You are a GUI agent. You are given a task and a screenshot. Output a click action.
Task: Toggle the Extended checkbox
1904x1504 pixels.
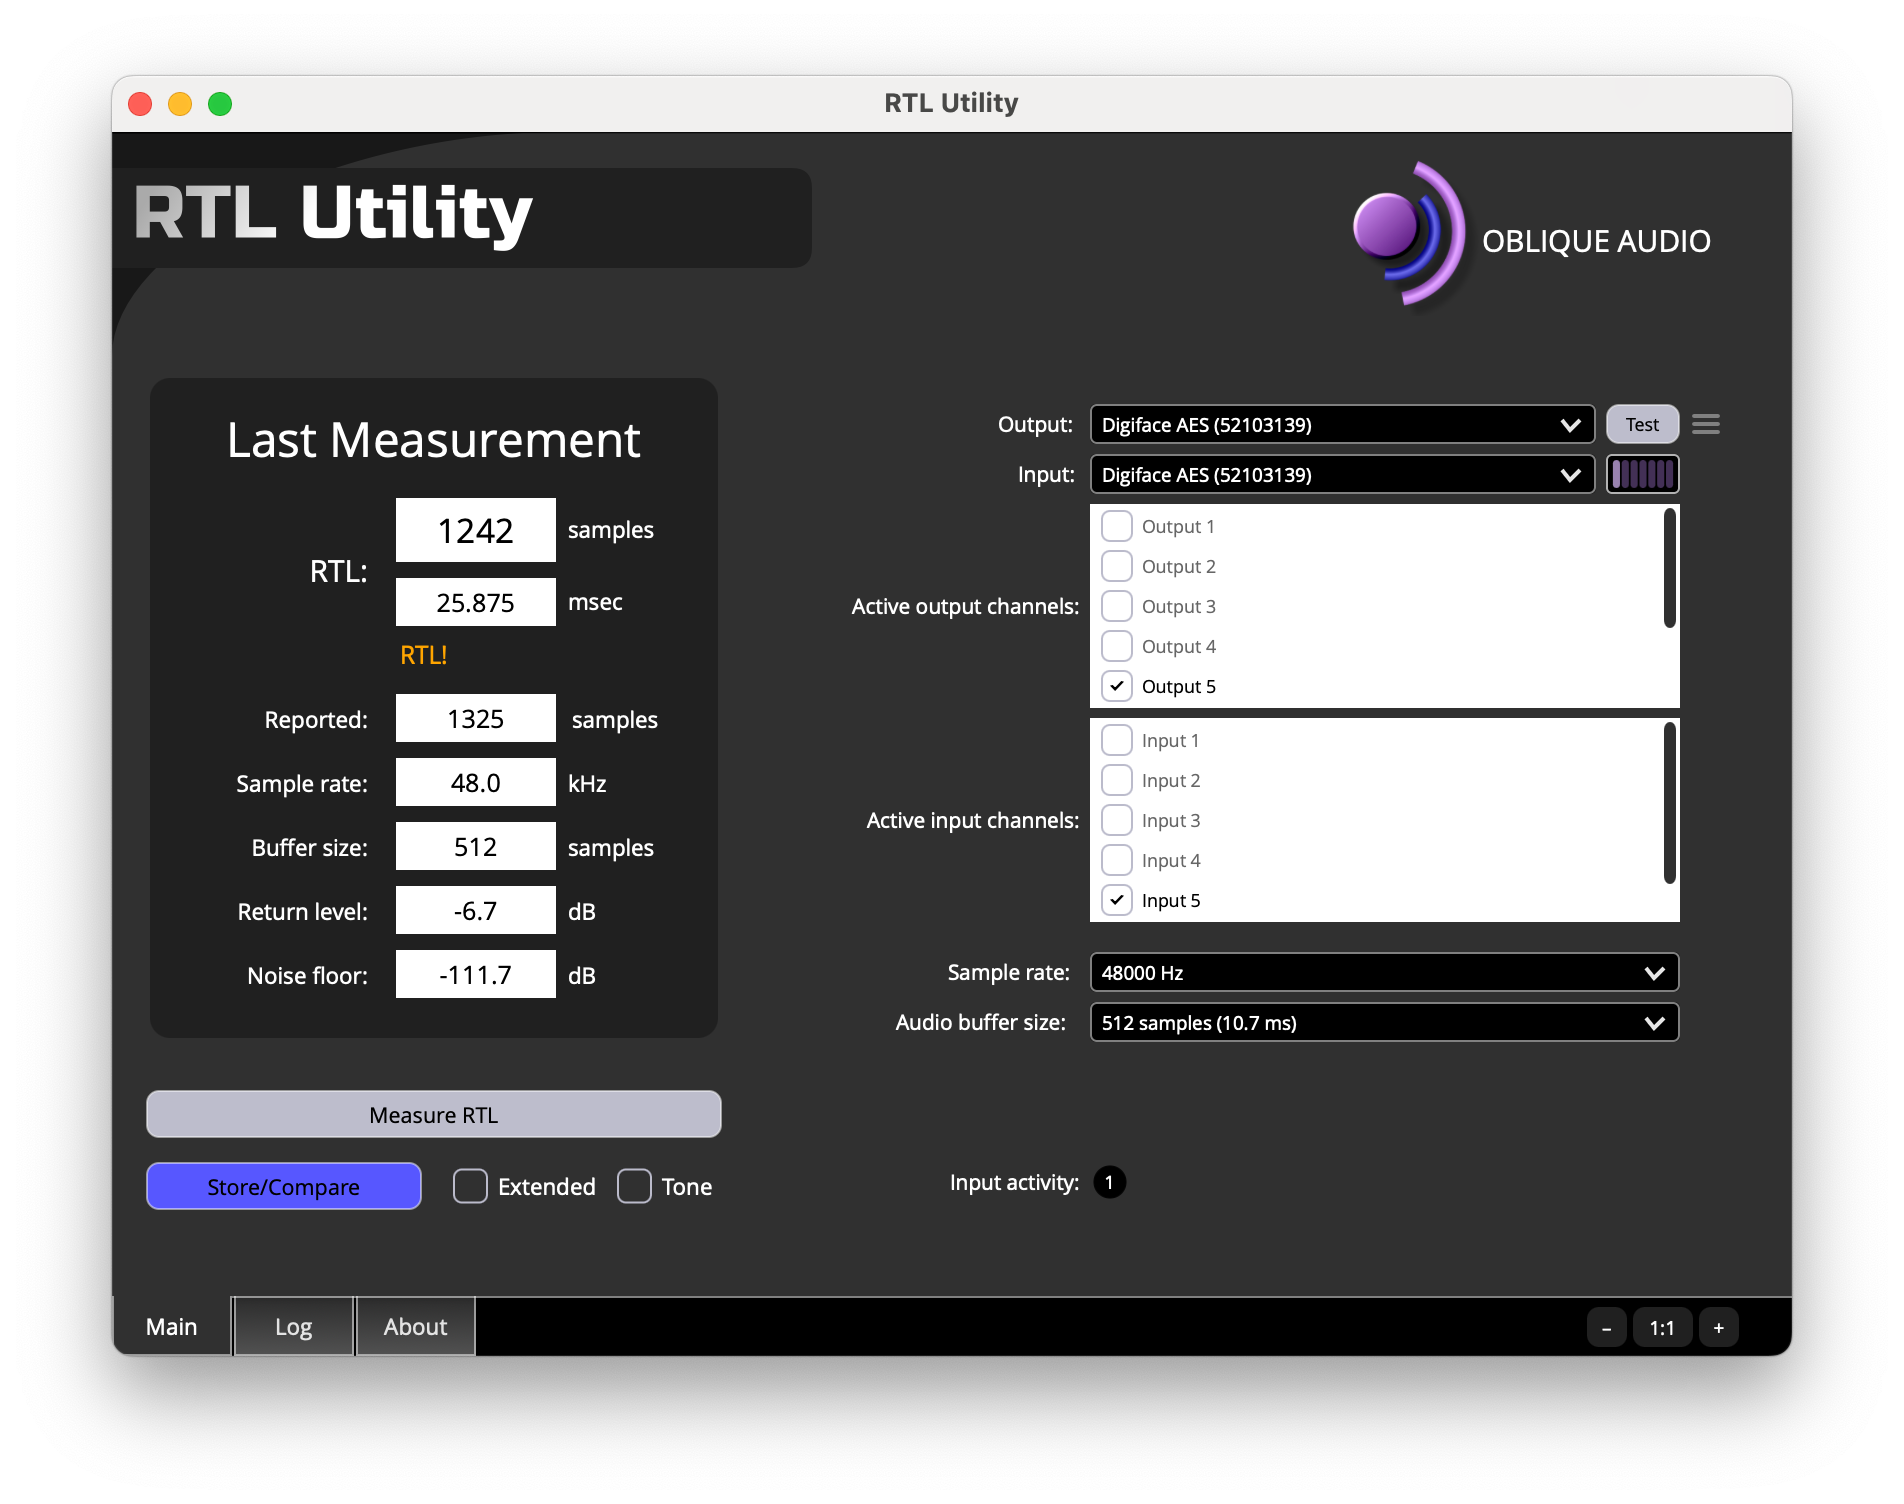pos(470,1186)
